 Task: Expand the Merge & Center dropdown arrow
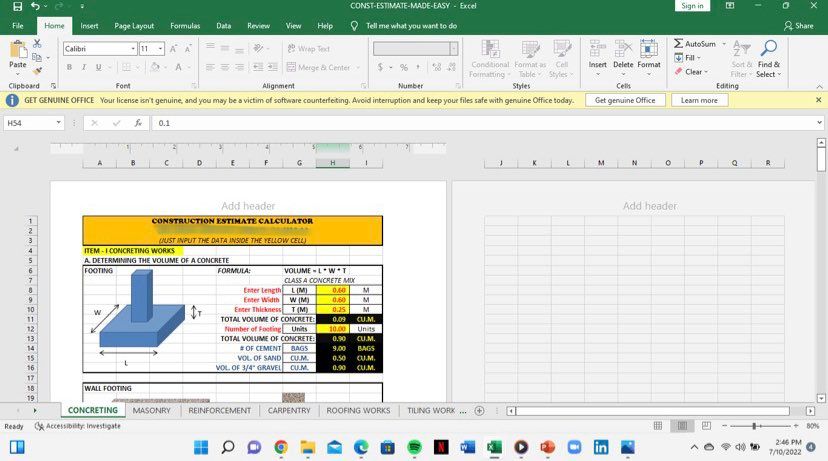(358, 68)
